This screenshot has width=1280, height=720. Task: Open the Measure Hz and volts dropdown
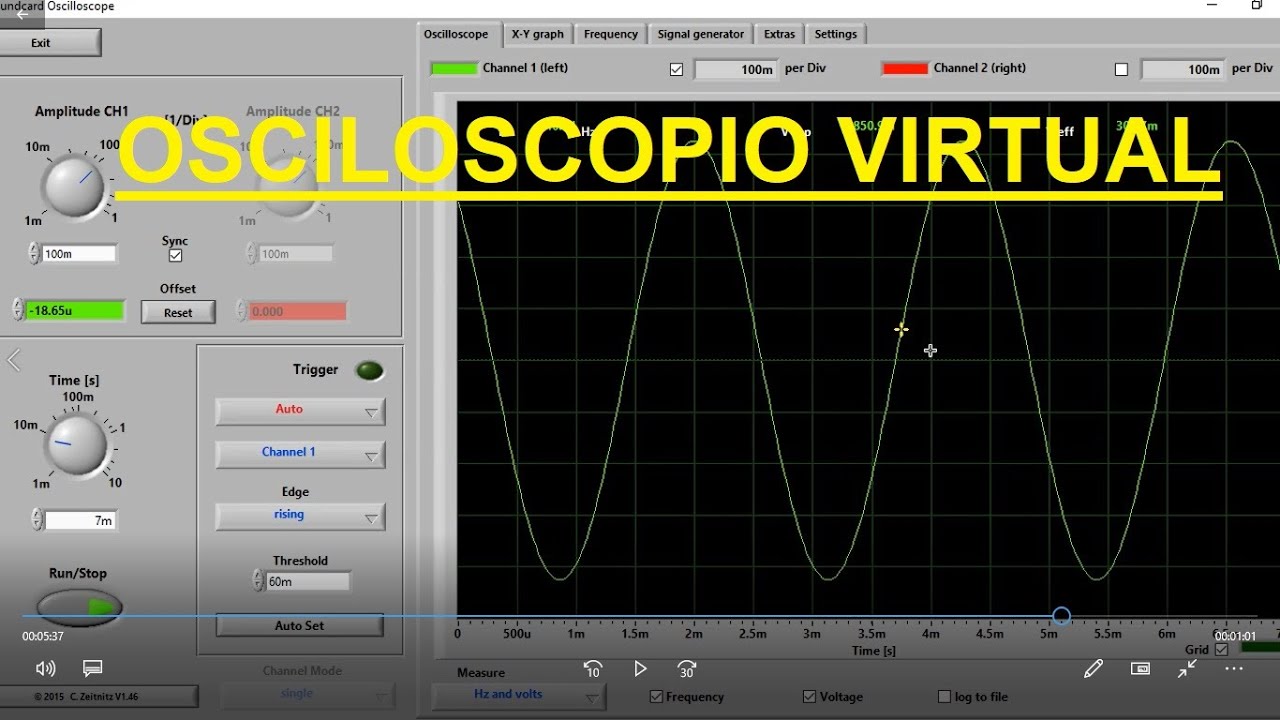518,695
